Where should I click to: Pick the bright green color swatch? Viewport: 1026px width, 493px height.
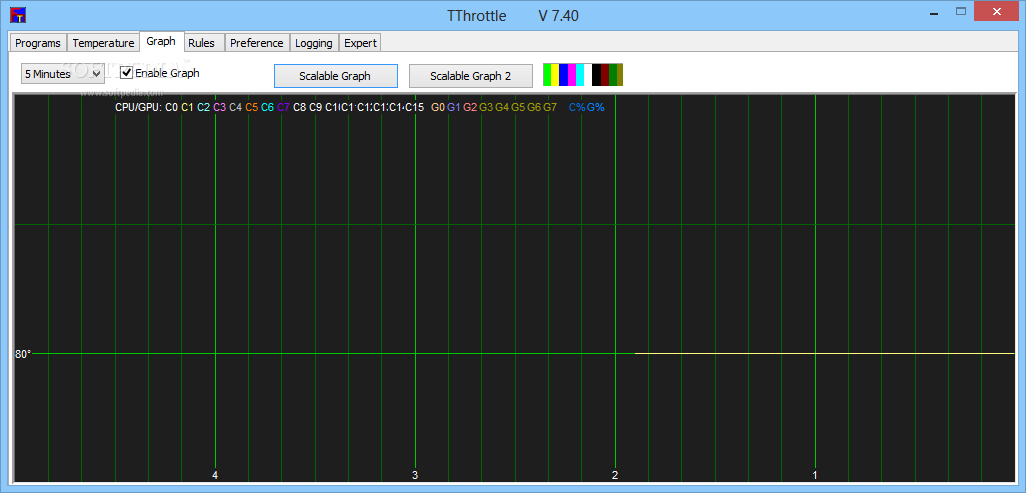coord(547,75)
